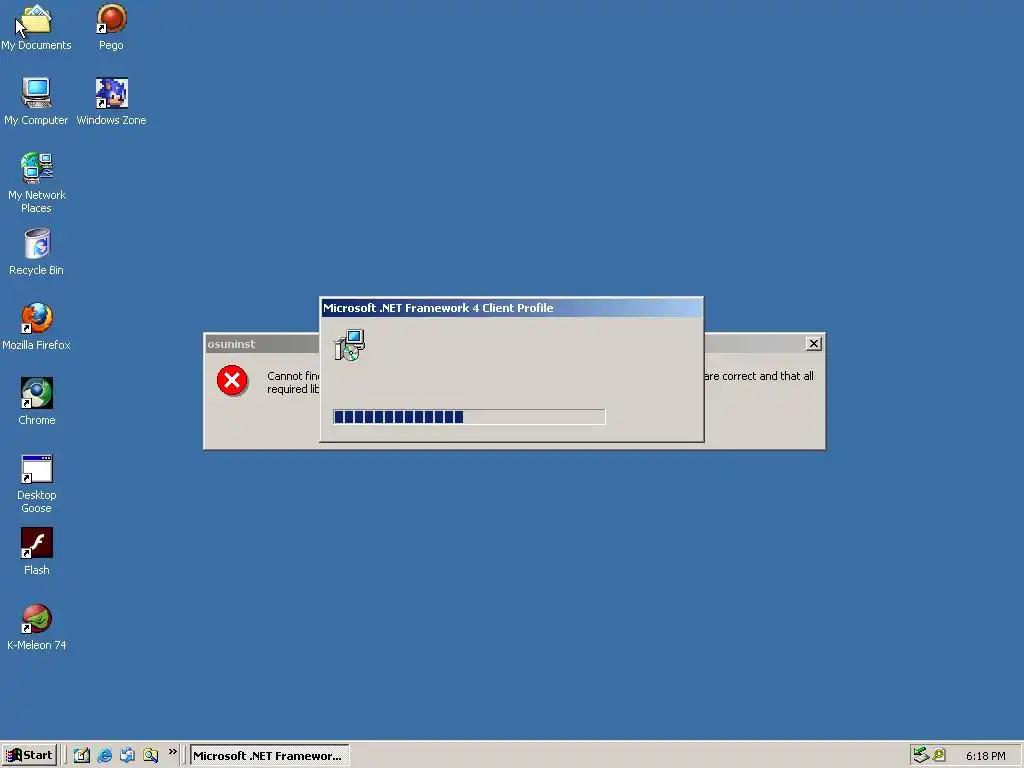The image size is (1024, 768).
Task: Click the Microsoft .NET Framework 4 title bar
Action: (x=511, y=308)
